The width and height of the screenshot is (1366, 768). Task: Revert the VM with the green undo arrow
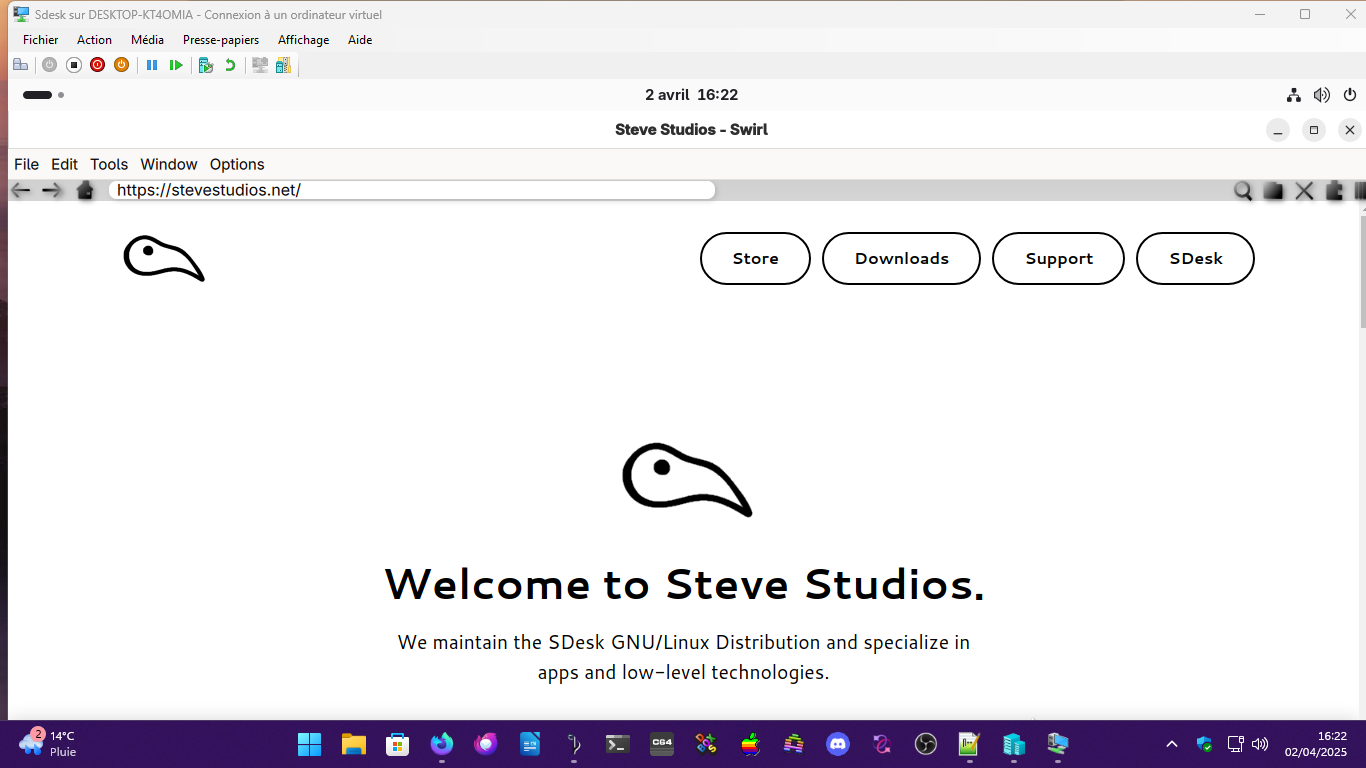pos(230,65)
